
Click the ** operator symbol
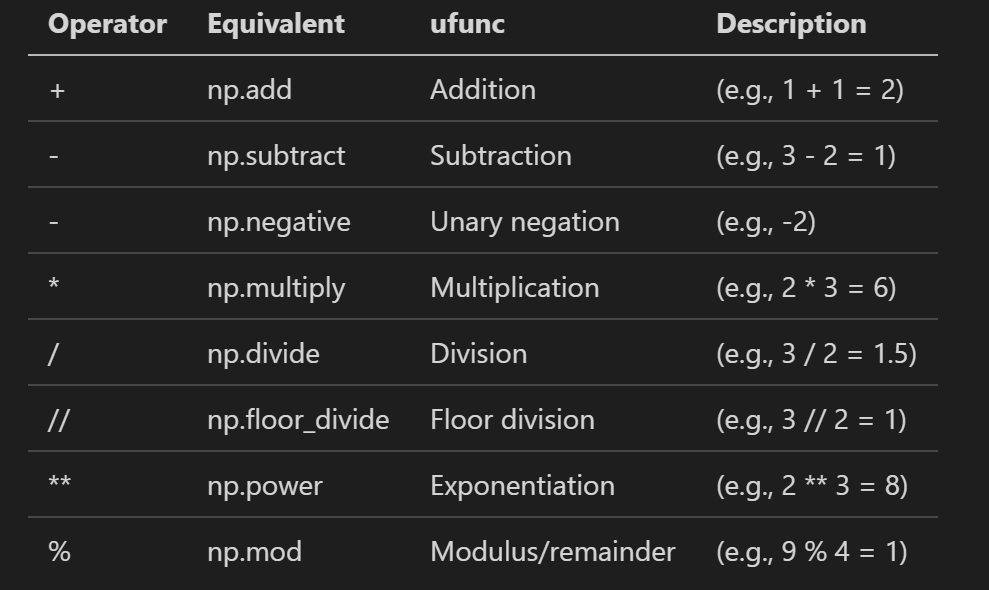point(59,486)
